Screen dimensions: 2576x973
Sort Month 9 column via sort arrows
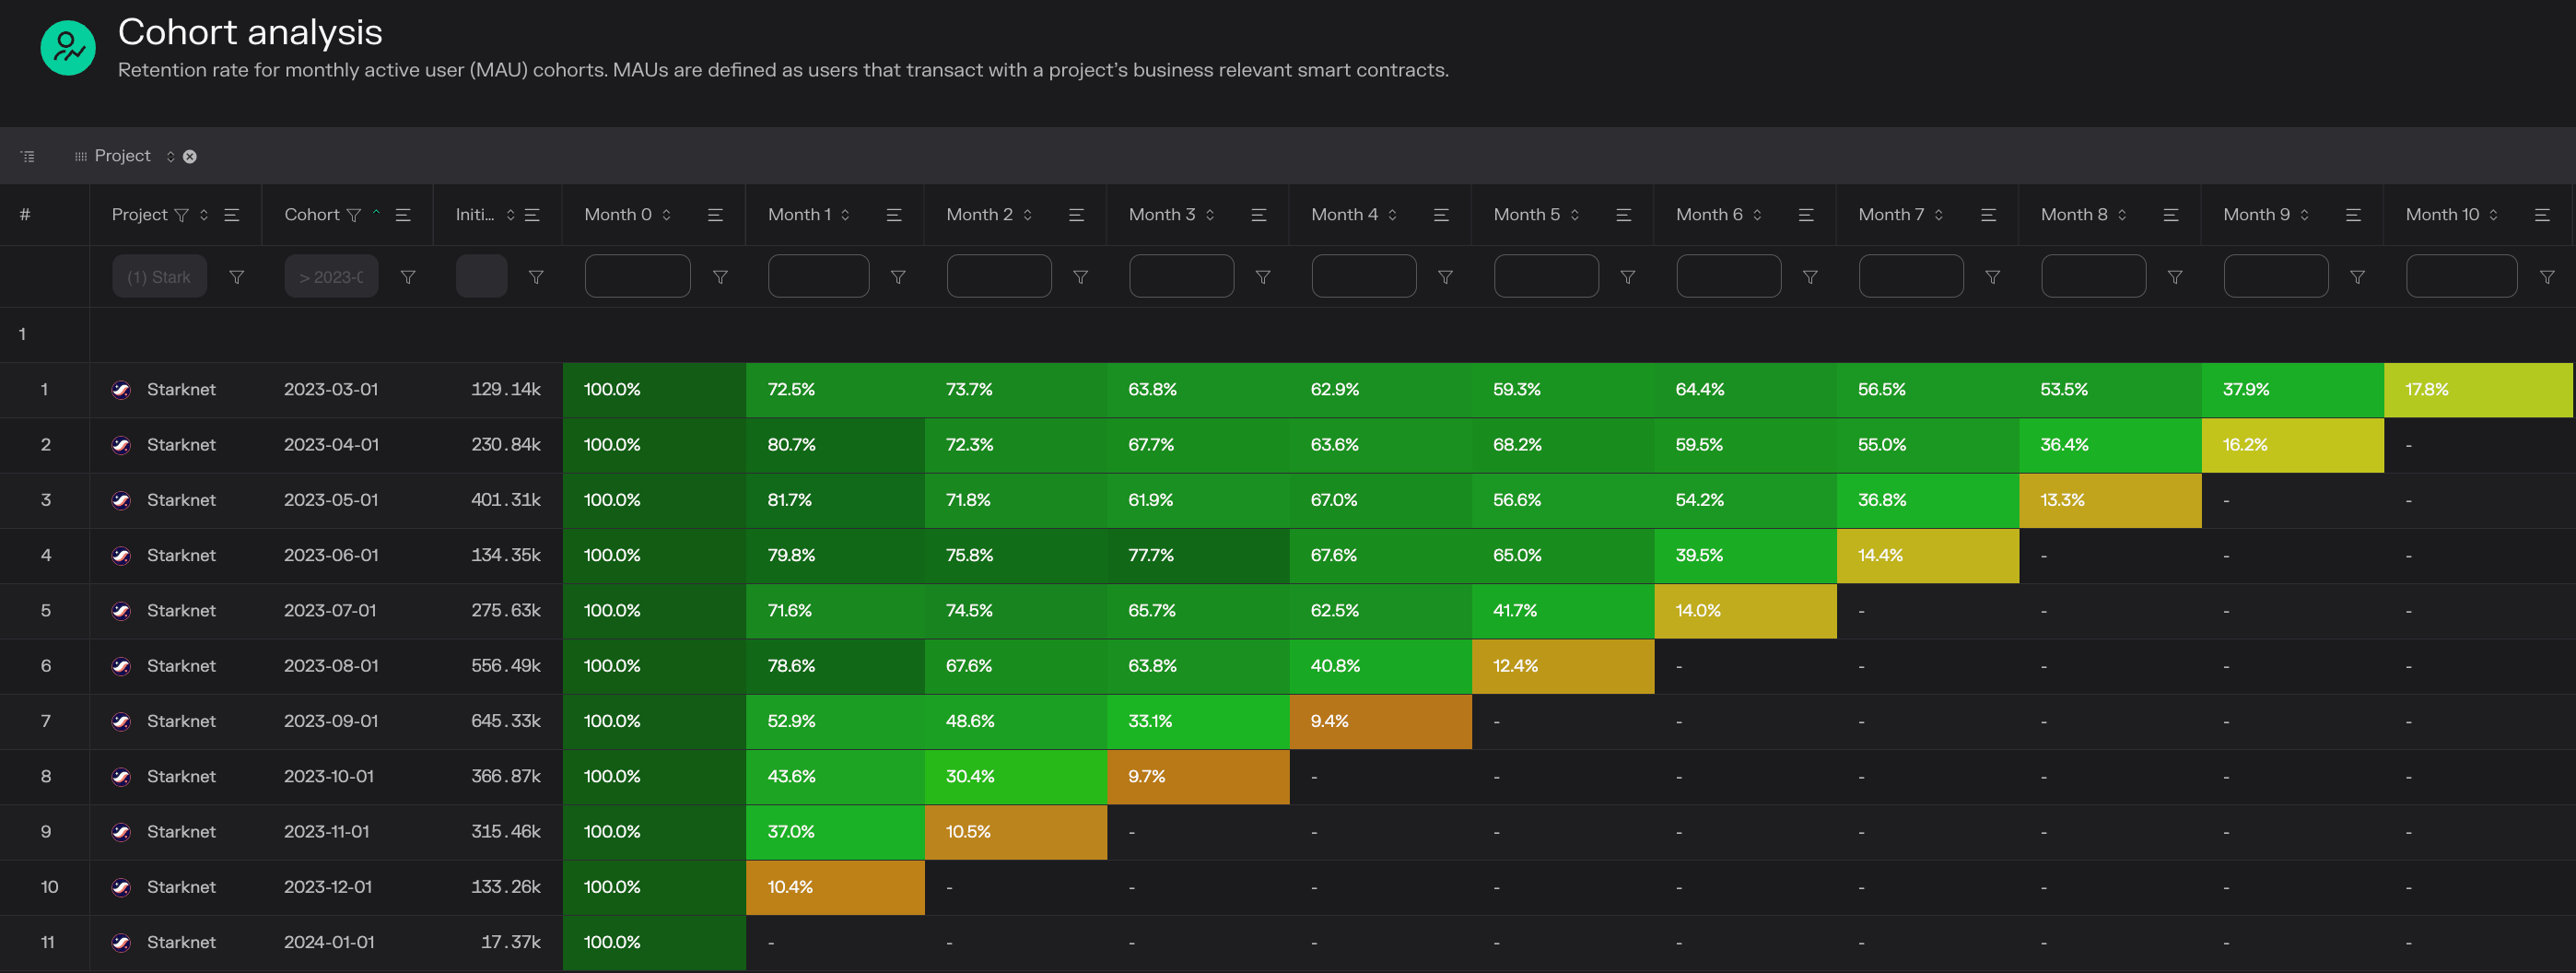click(x=2305, y=215)
